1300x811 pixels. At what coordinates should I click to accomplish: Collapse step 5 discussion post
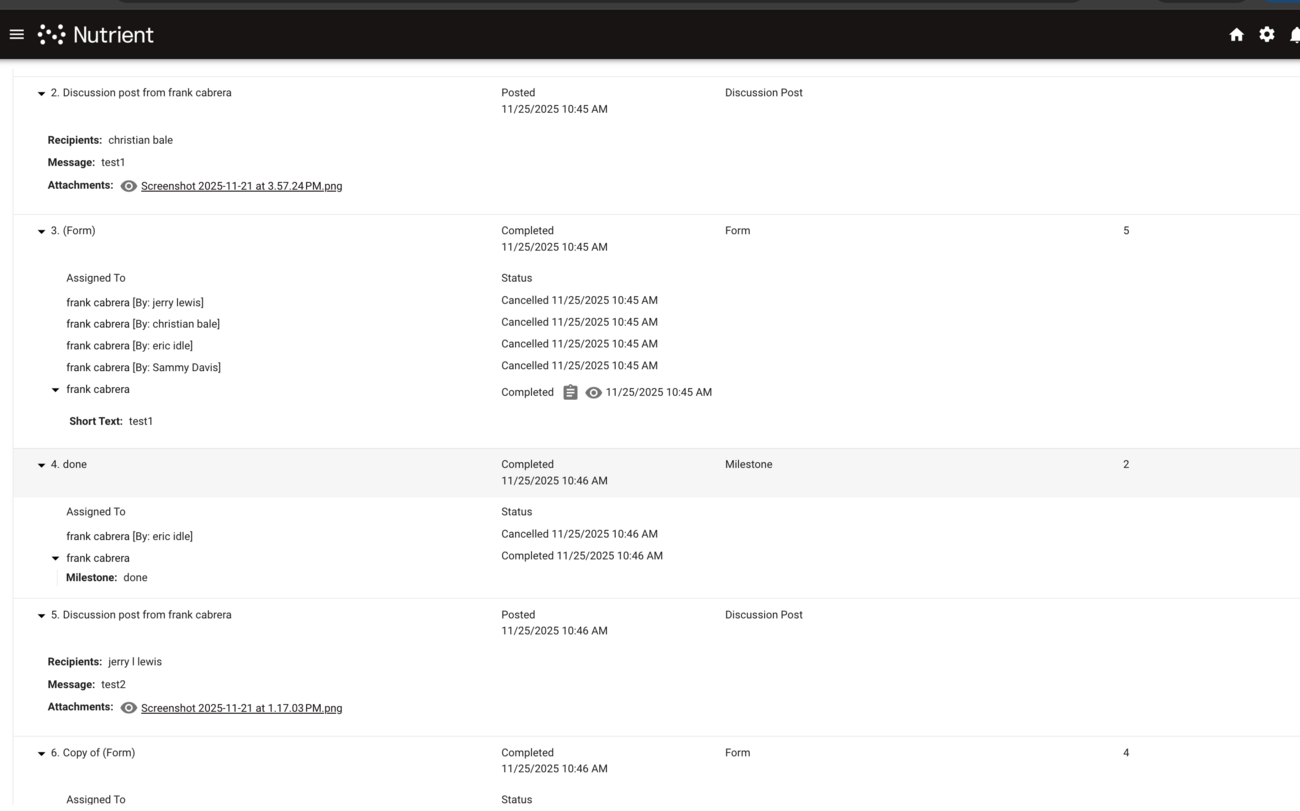pyautogui.click(x=40, y=614)
